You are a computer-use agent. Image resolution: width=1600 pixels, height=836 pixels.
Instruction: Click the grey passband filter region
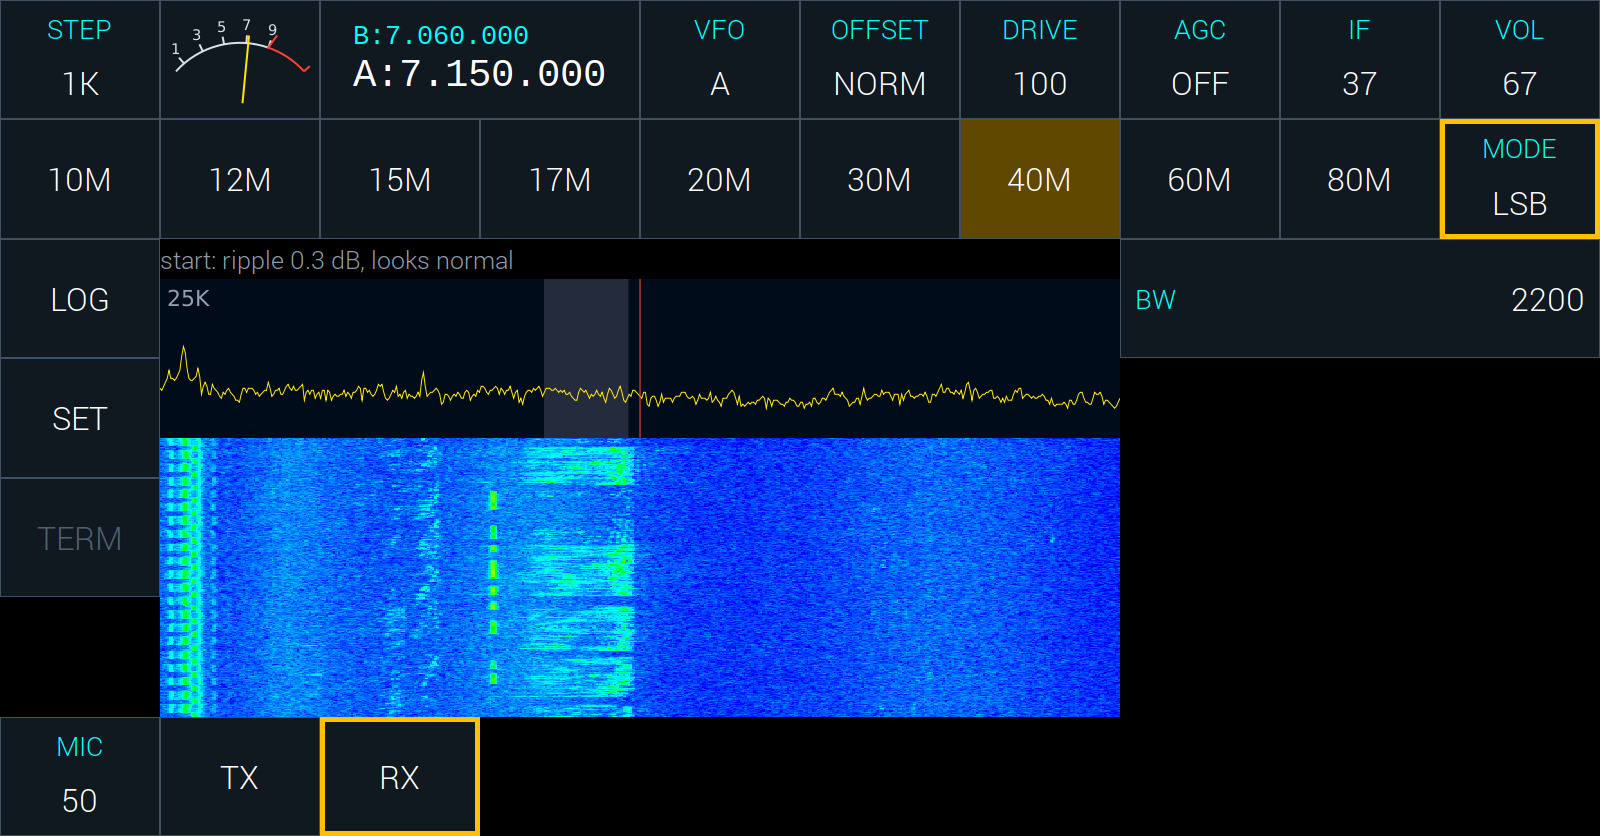586,358
